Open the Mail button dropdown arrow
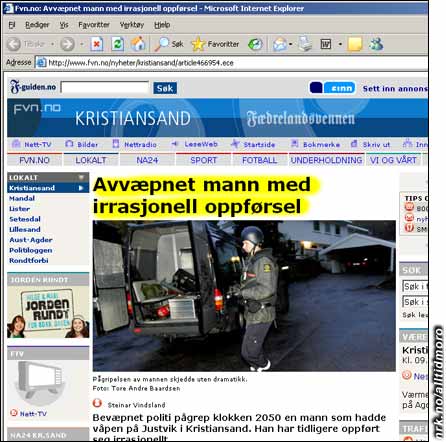Image resolution: width=446 pixels, height=442 pixels. click(x=291, y=44)
